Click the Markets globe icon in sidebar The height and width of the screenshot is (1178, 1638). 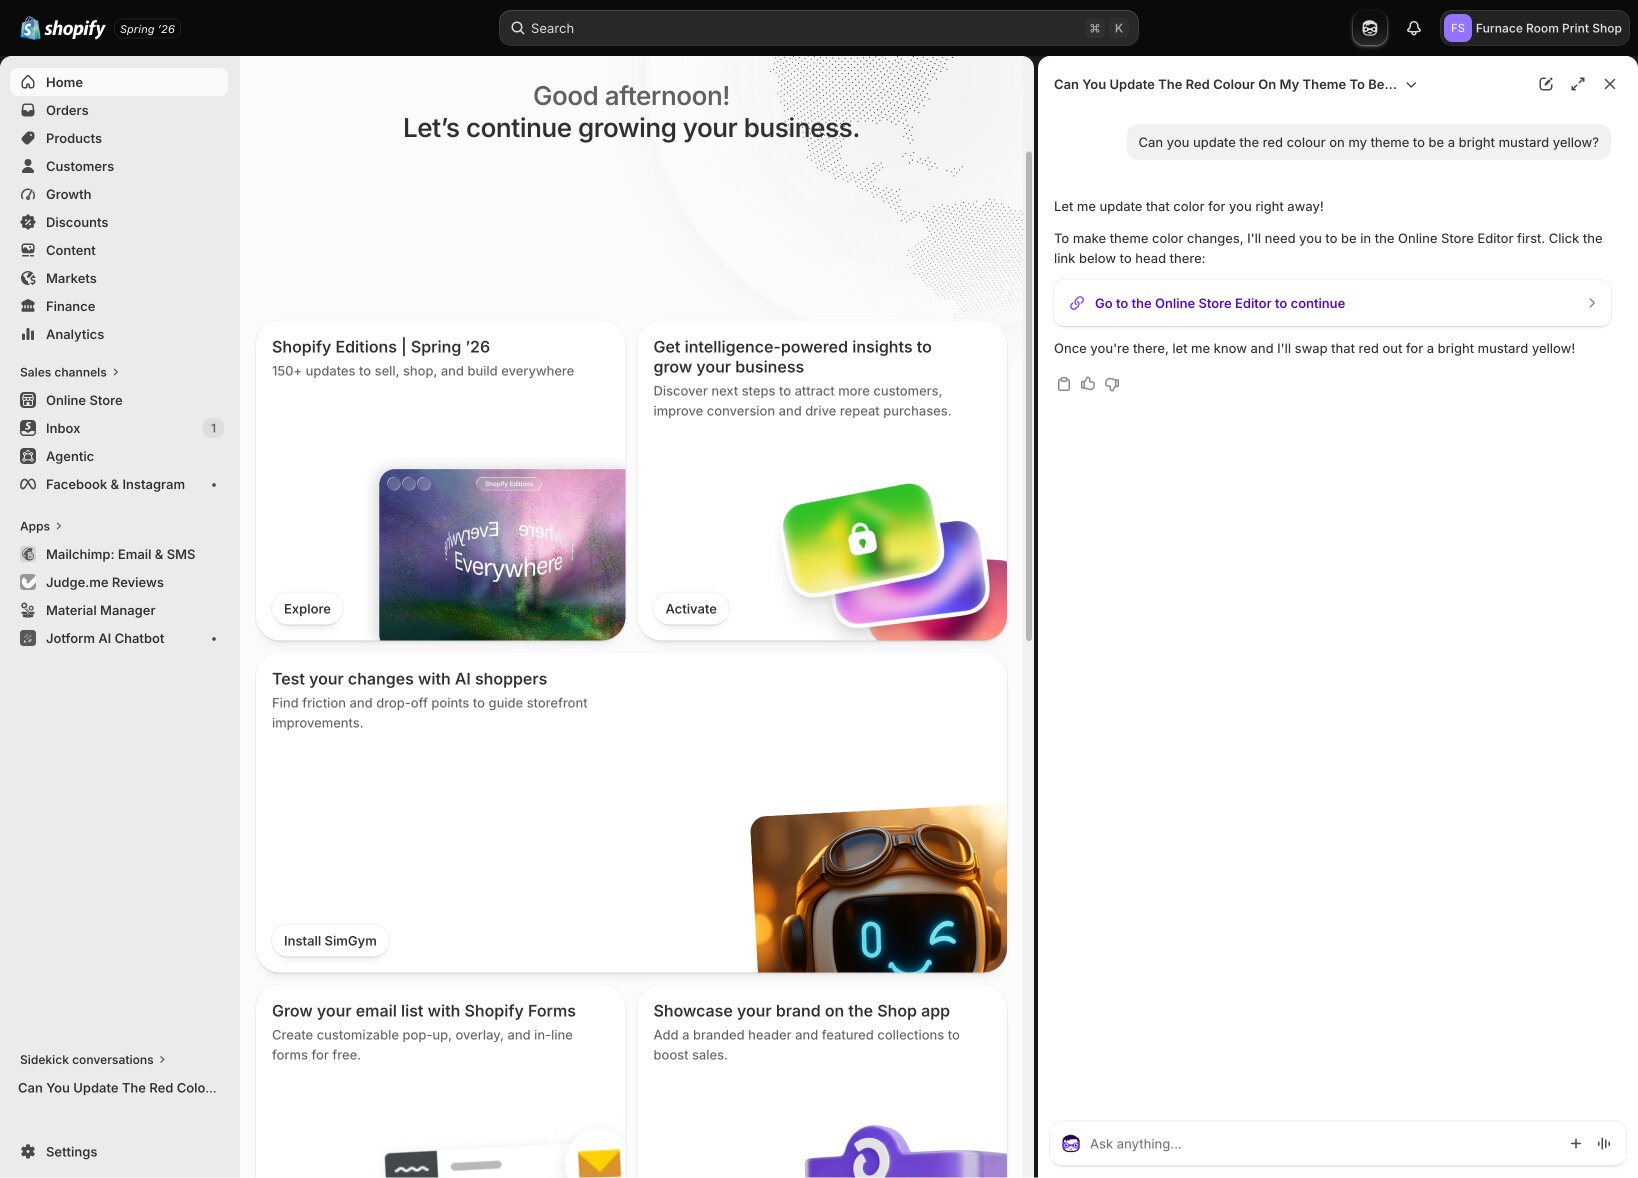28,278
